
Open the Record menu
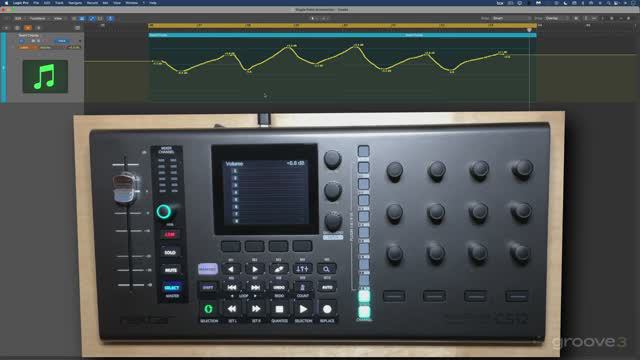click(92, 2)
